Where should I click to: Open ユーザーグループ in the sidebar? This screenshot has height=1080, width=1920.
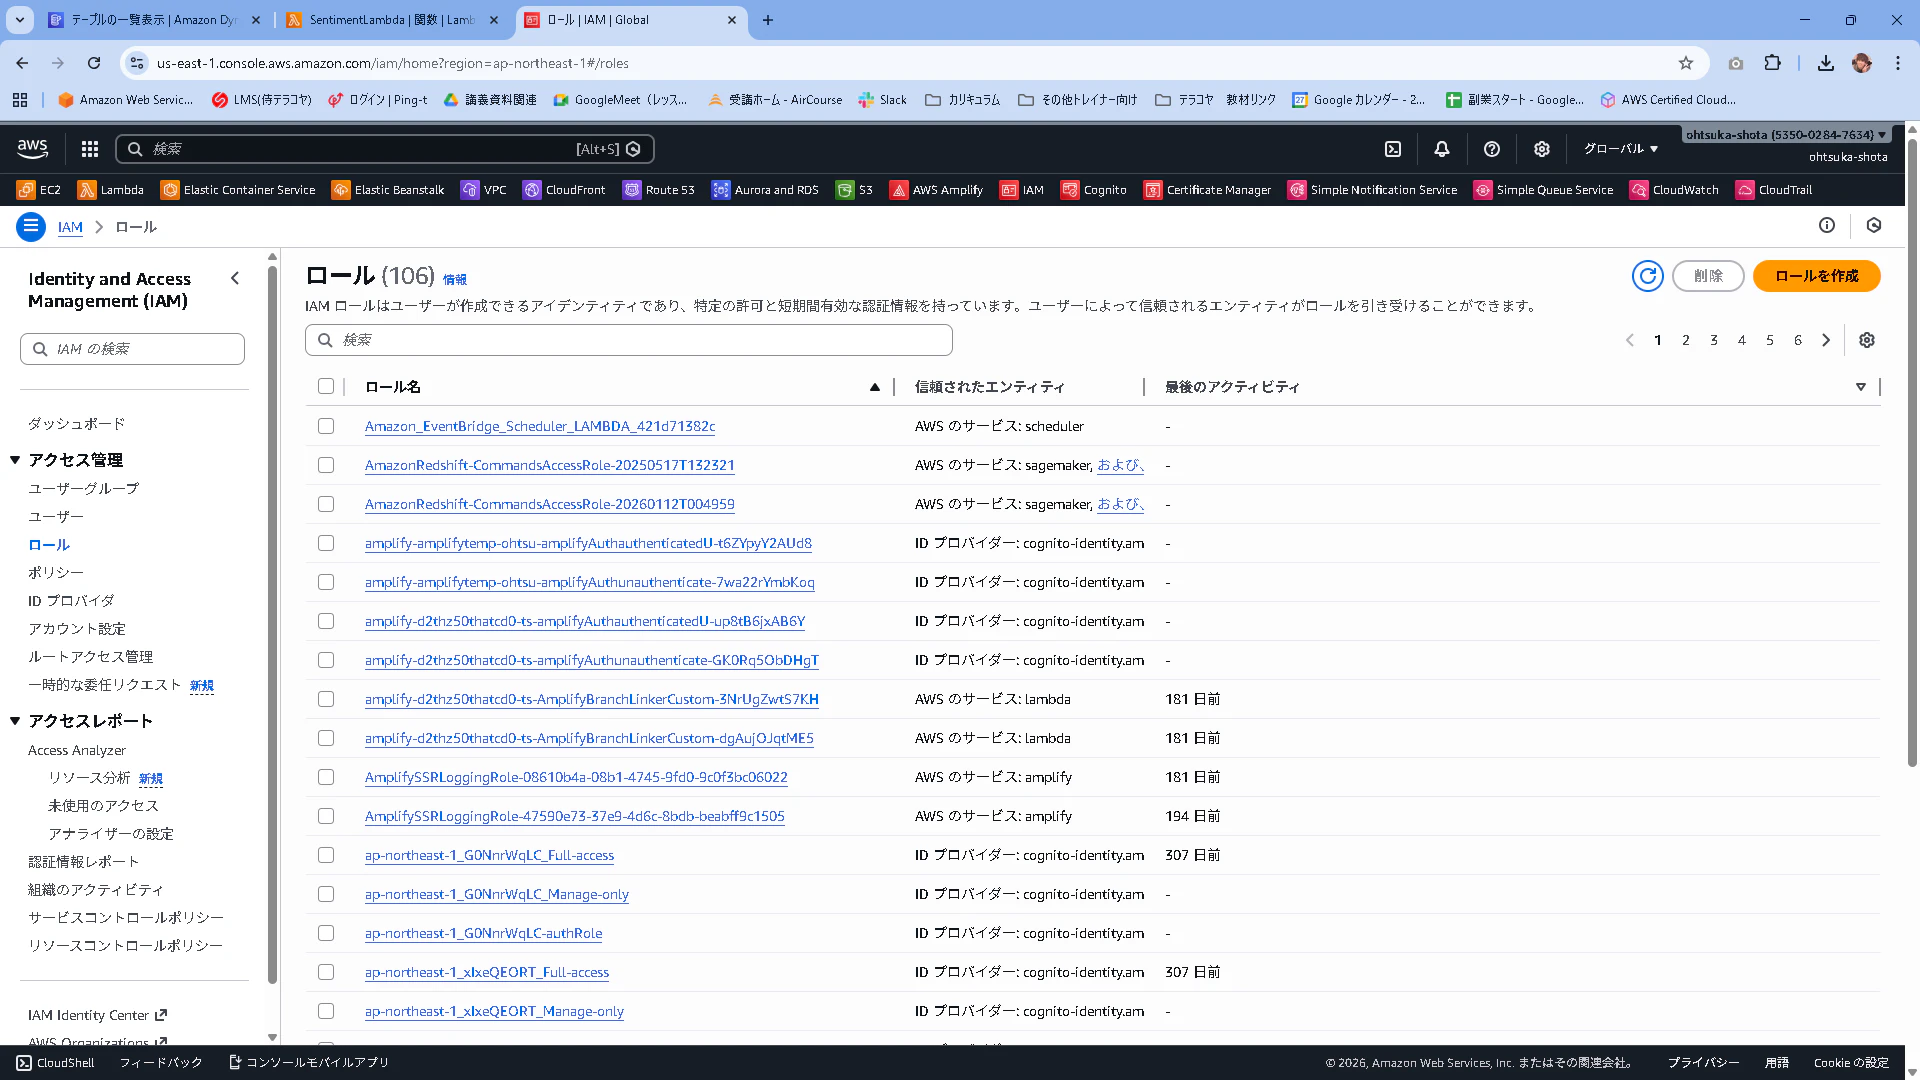83,489
